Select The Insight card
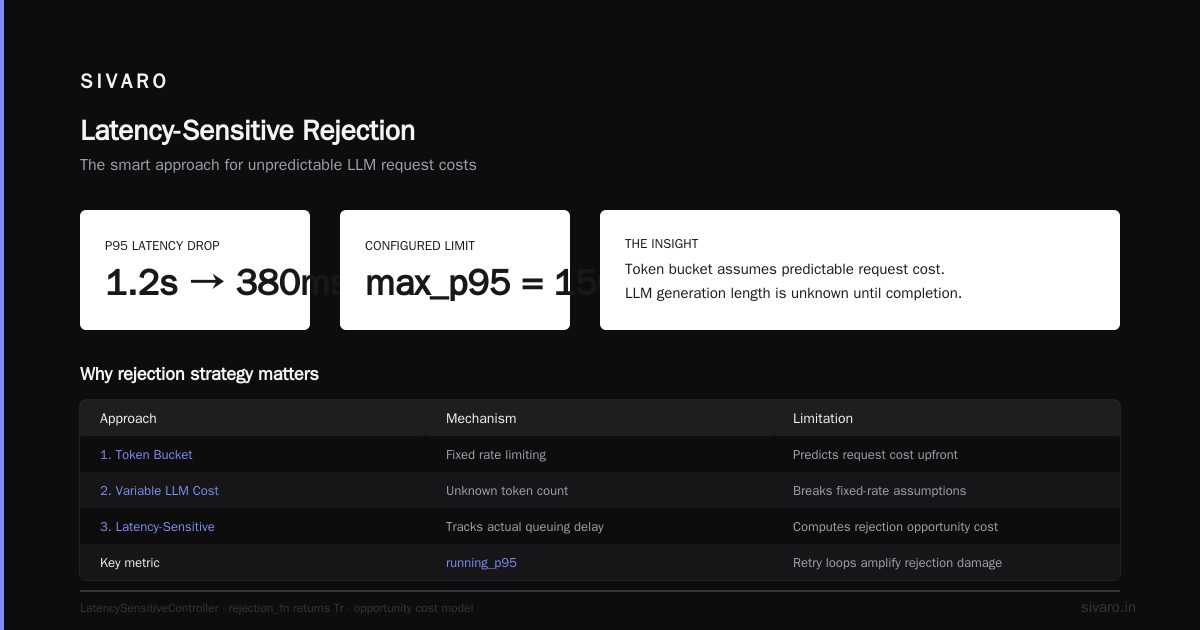Image resolution: width=1200 pixels, height=630 pixels. (860, 270)
